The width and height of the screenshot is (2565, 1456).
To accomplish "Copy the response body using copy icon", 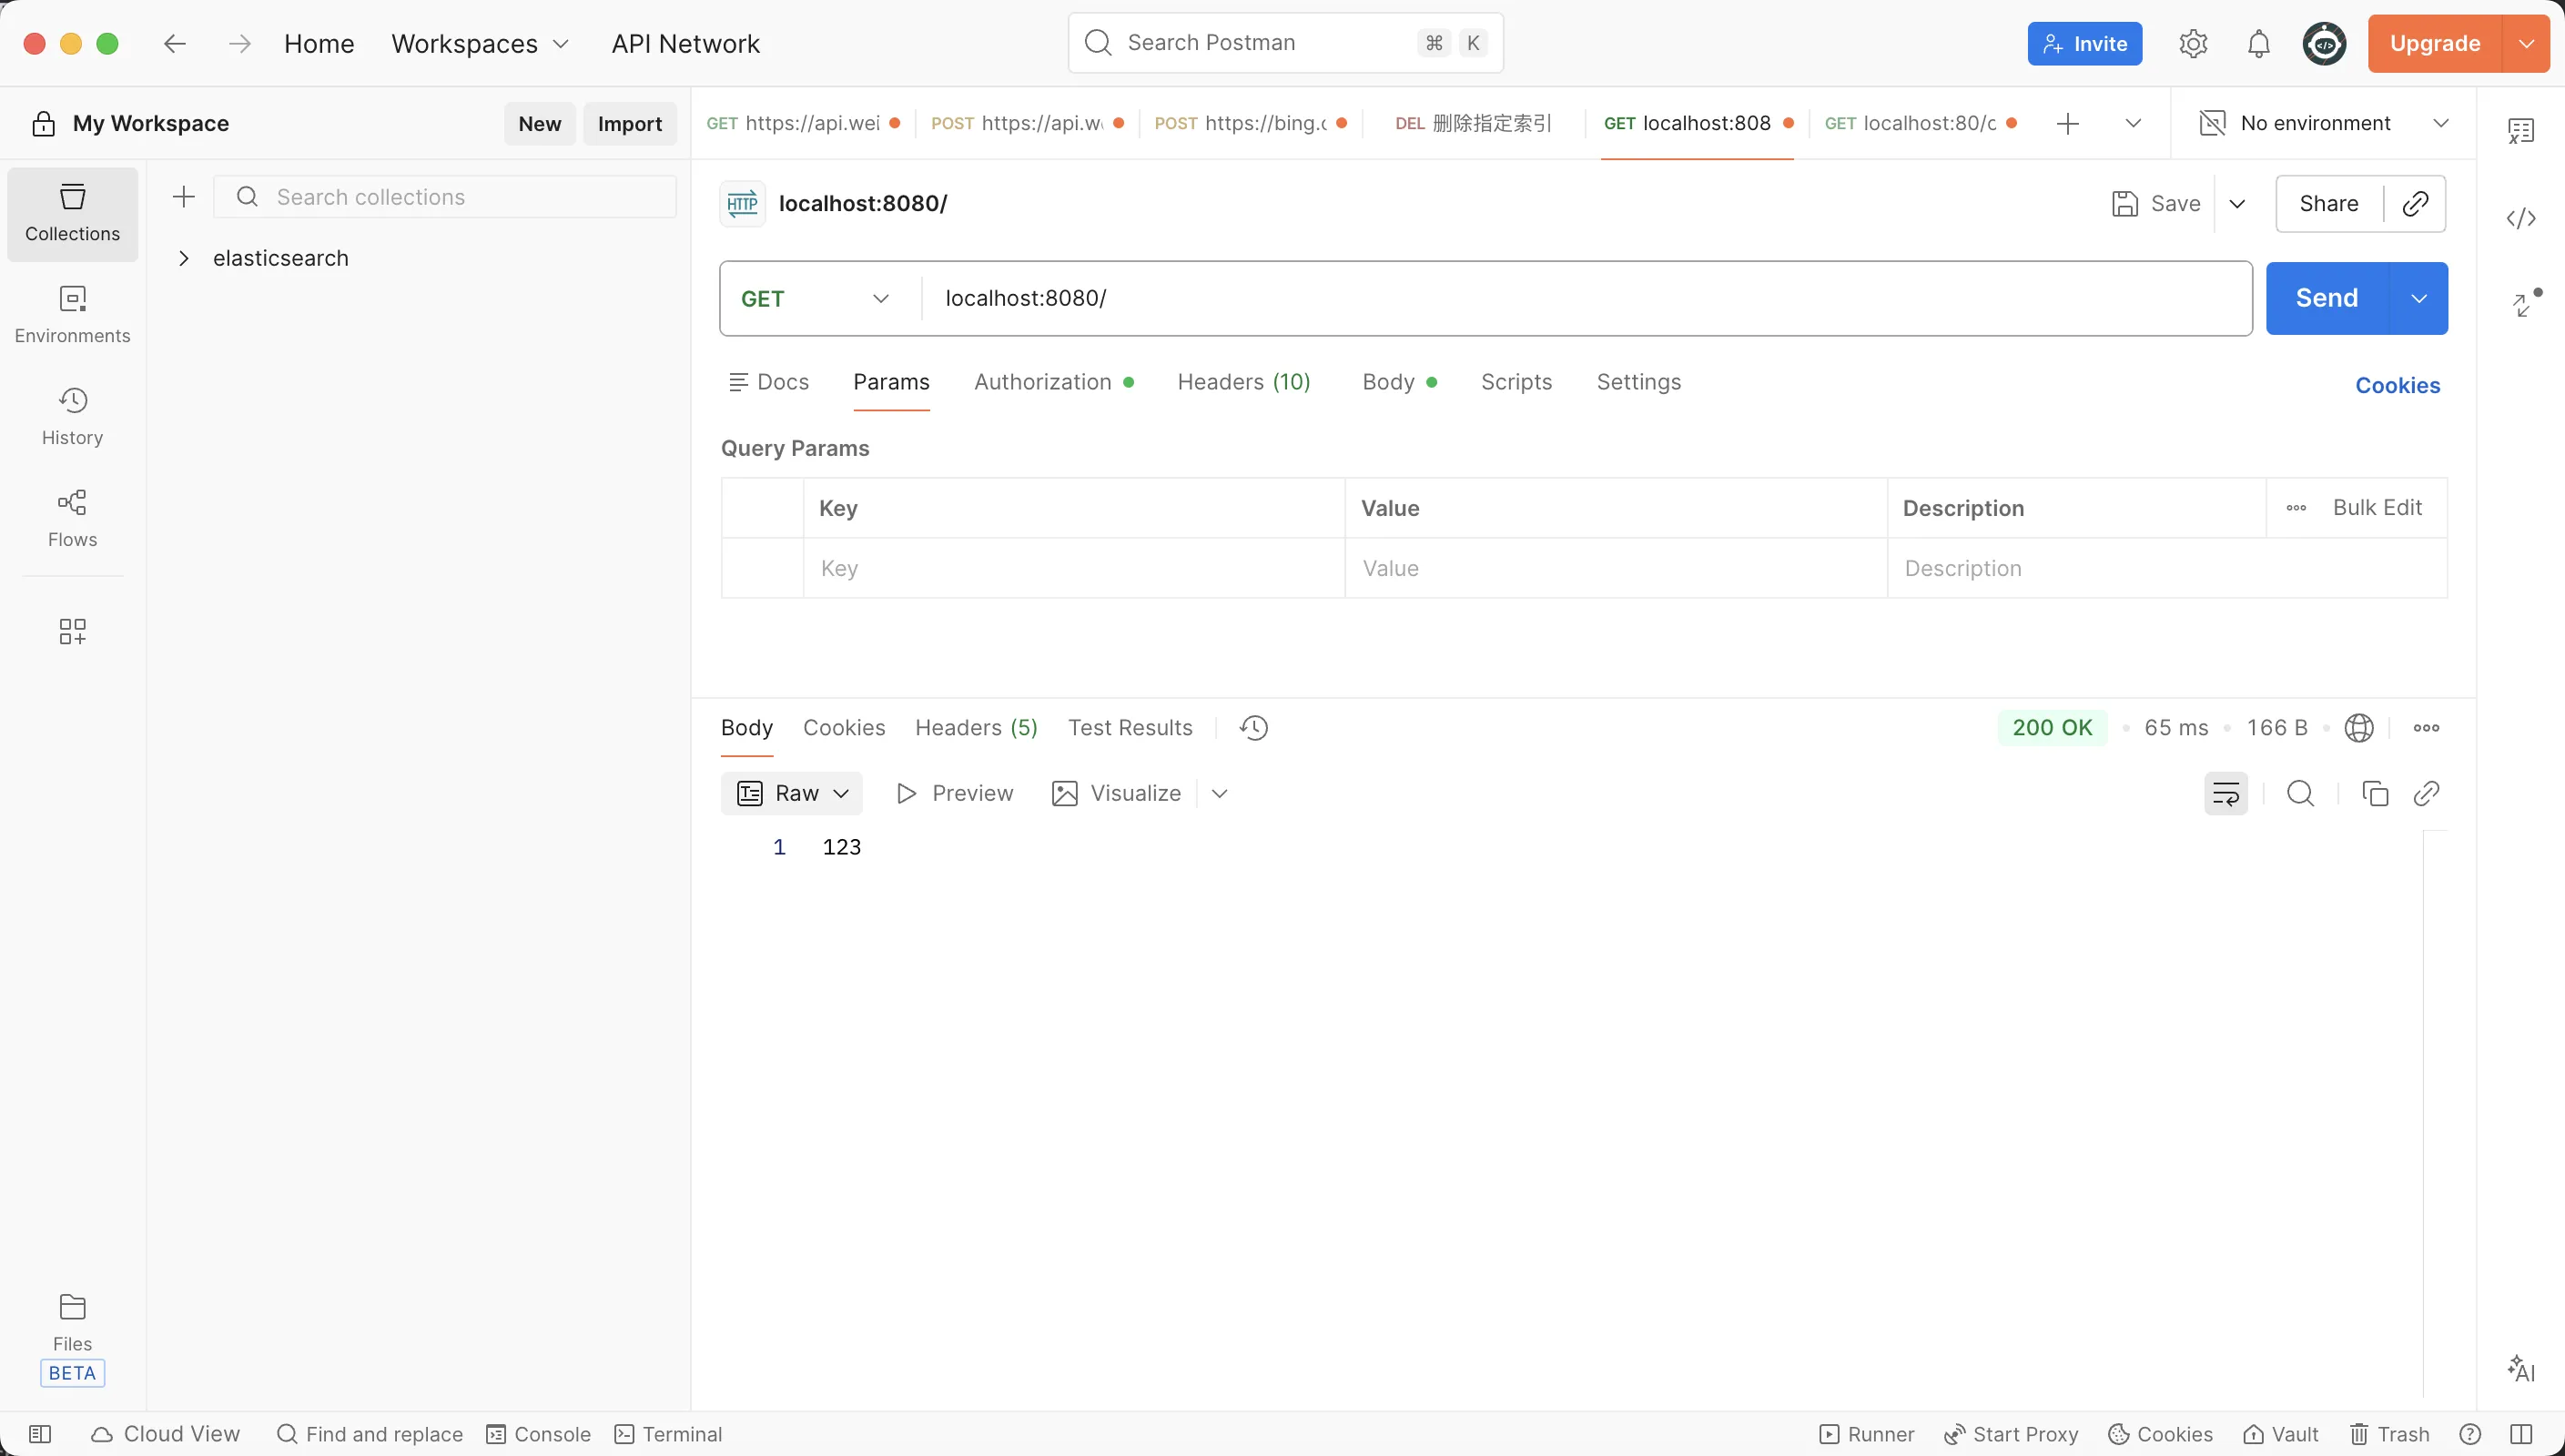I will [x=2374, y=793].
